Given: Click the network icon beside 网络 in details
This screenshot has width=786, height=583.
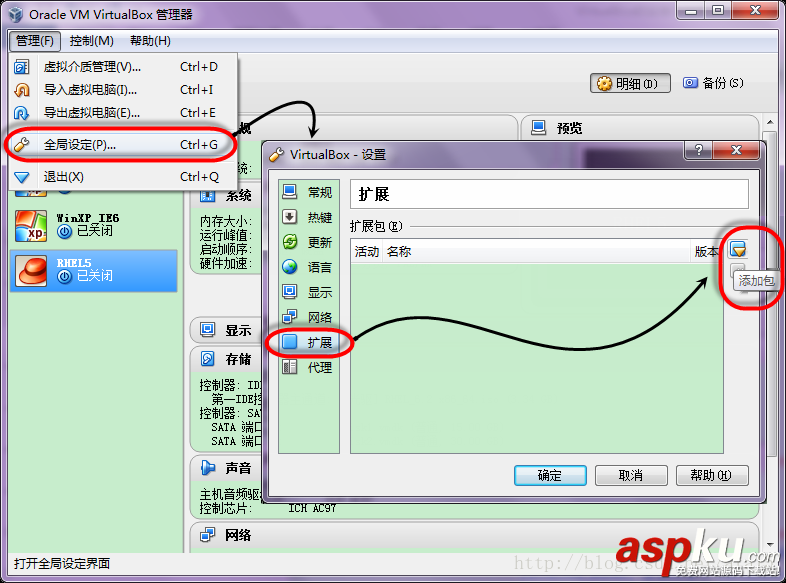Looking at the screenshot, I should coord(208,535).
